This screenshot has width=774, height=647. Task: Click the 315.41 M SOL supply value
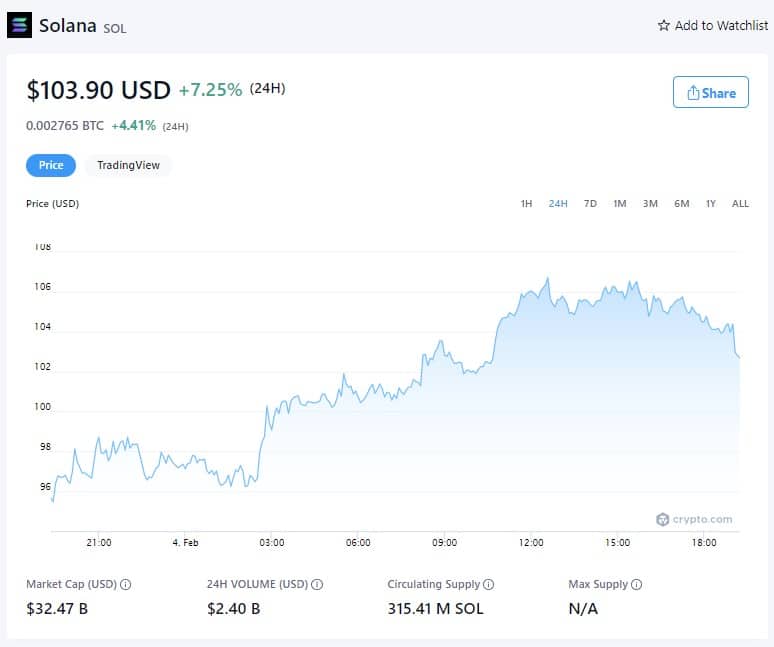435,609
